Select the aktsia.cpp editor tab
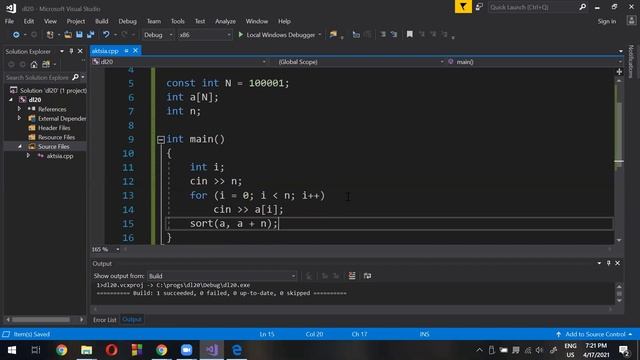The height and width of the screenshot is (360, 640). [x=105, y=51]
